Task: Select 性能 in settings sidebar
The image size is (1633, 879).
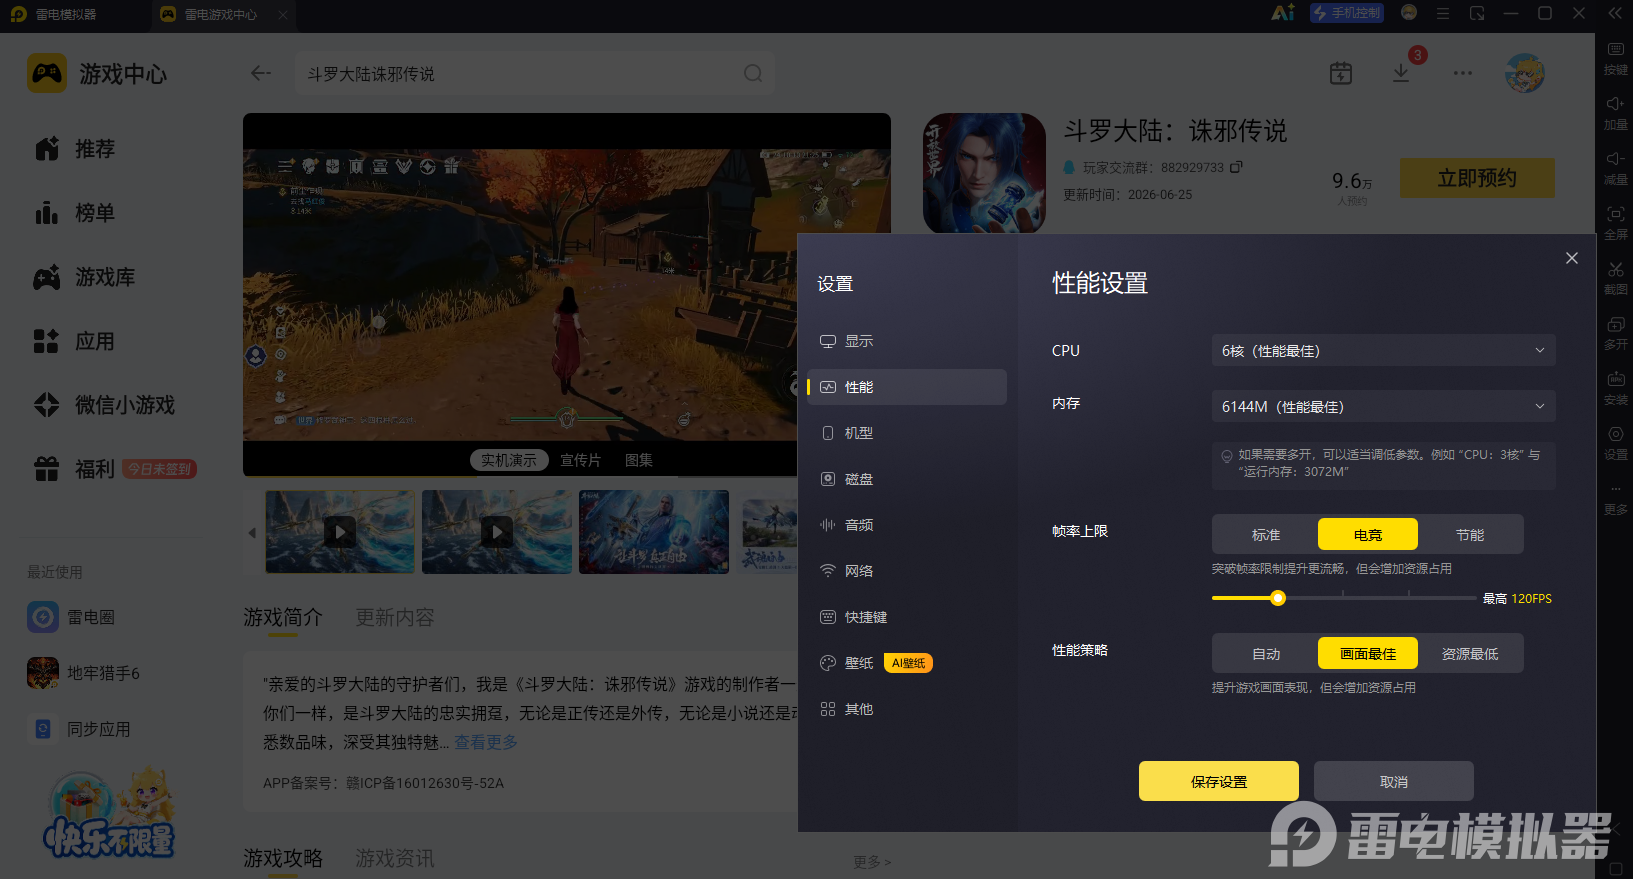Action: (x=907, y=387)
